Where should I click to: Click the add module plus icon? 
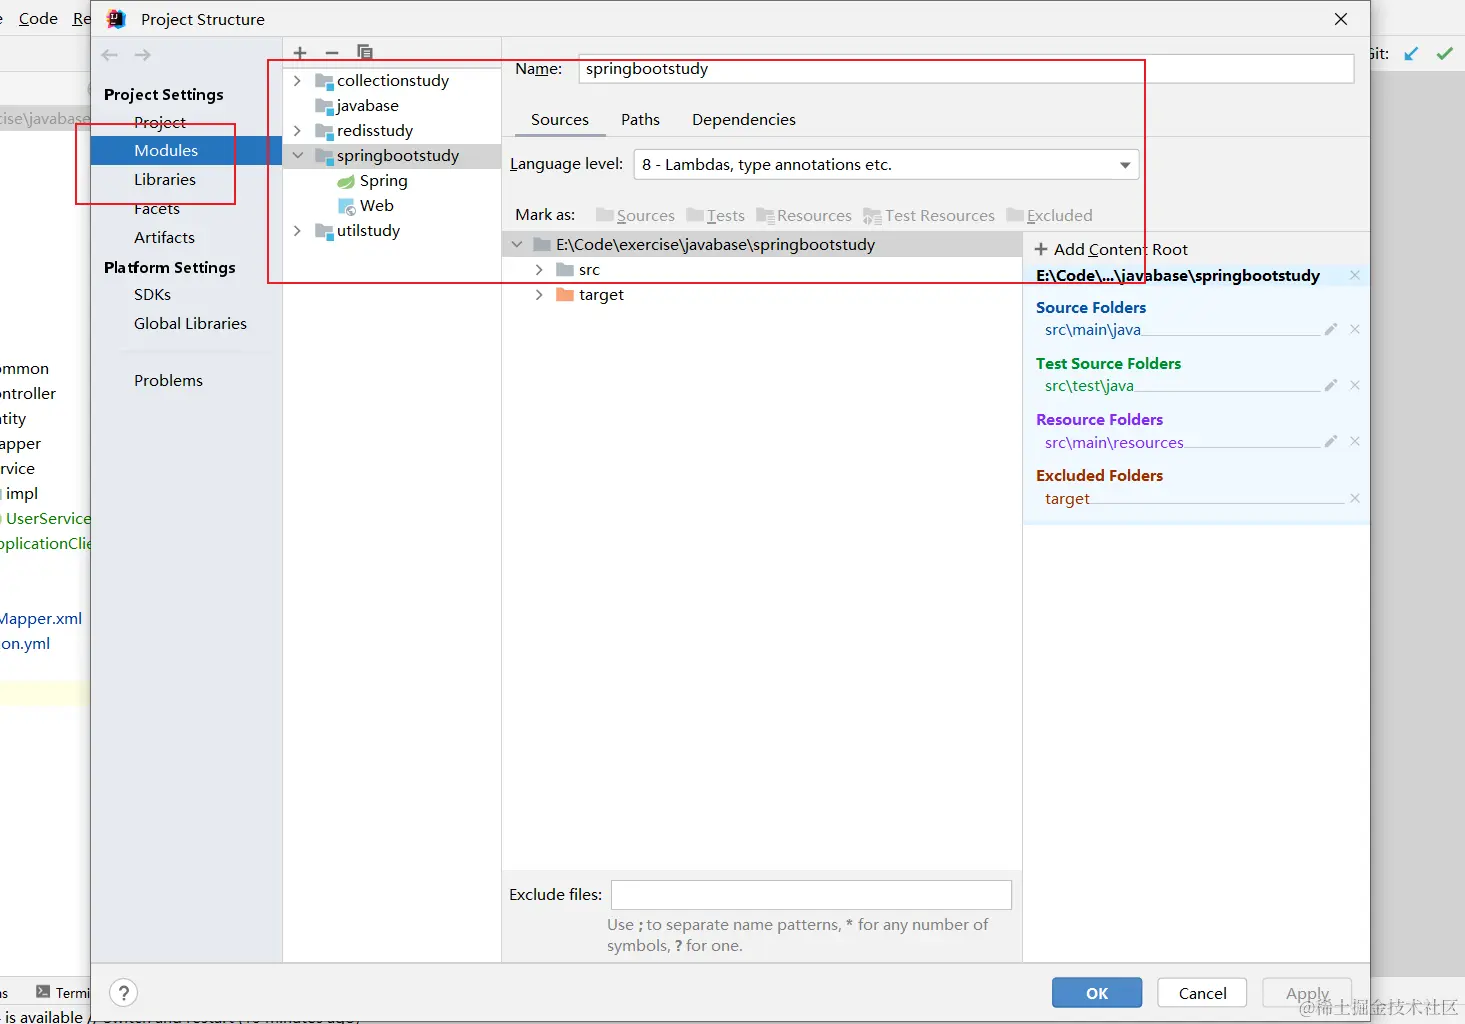(300, 53)
